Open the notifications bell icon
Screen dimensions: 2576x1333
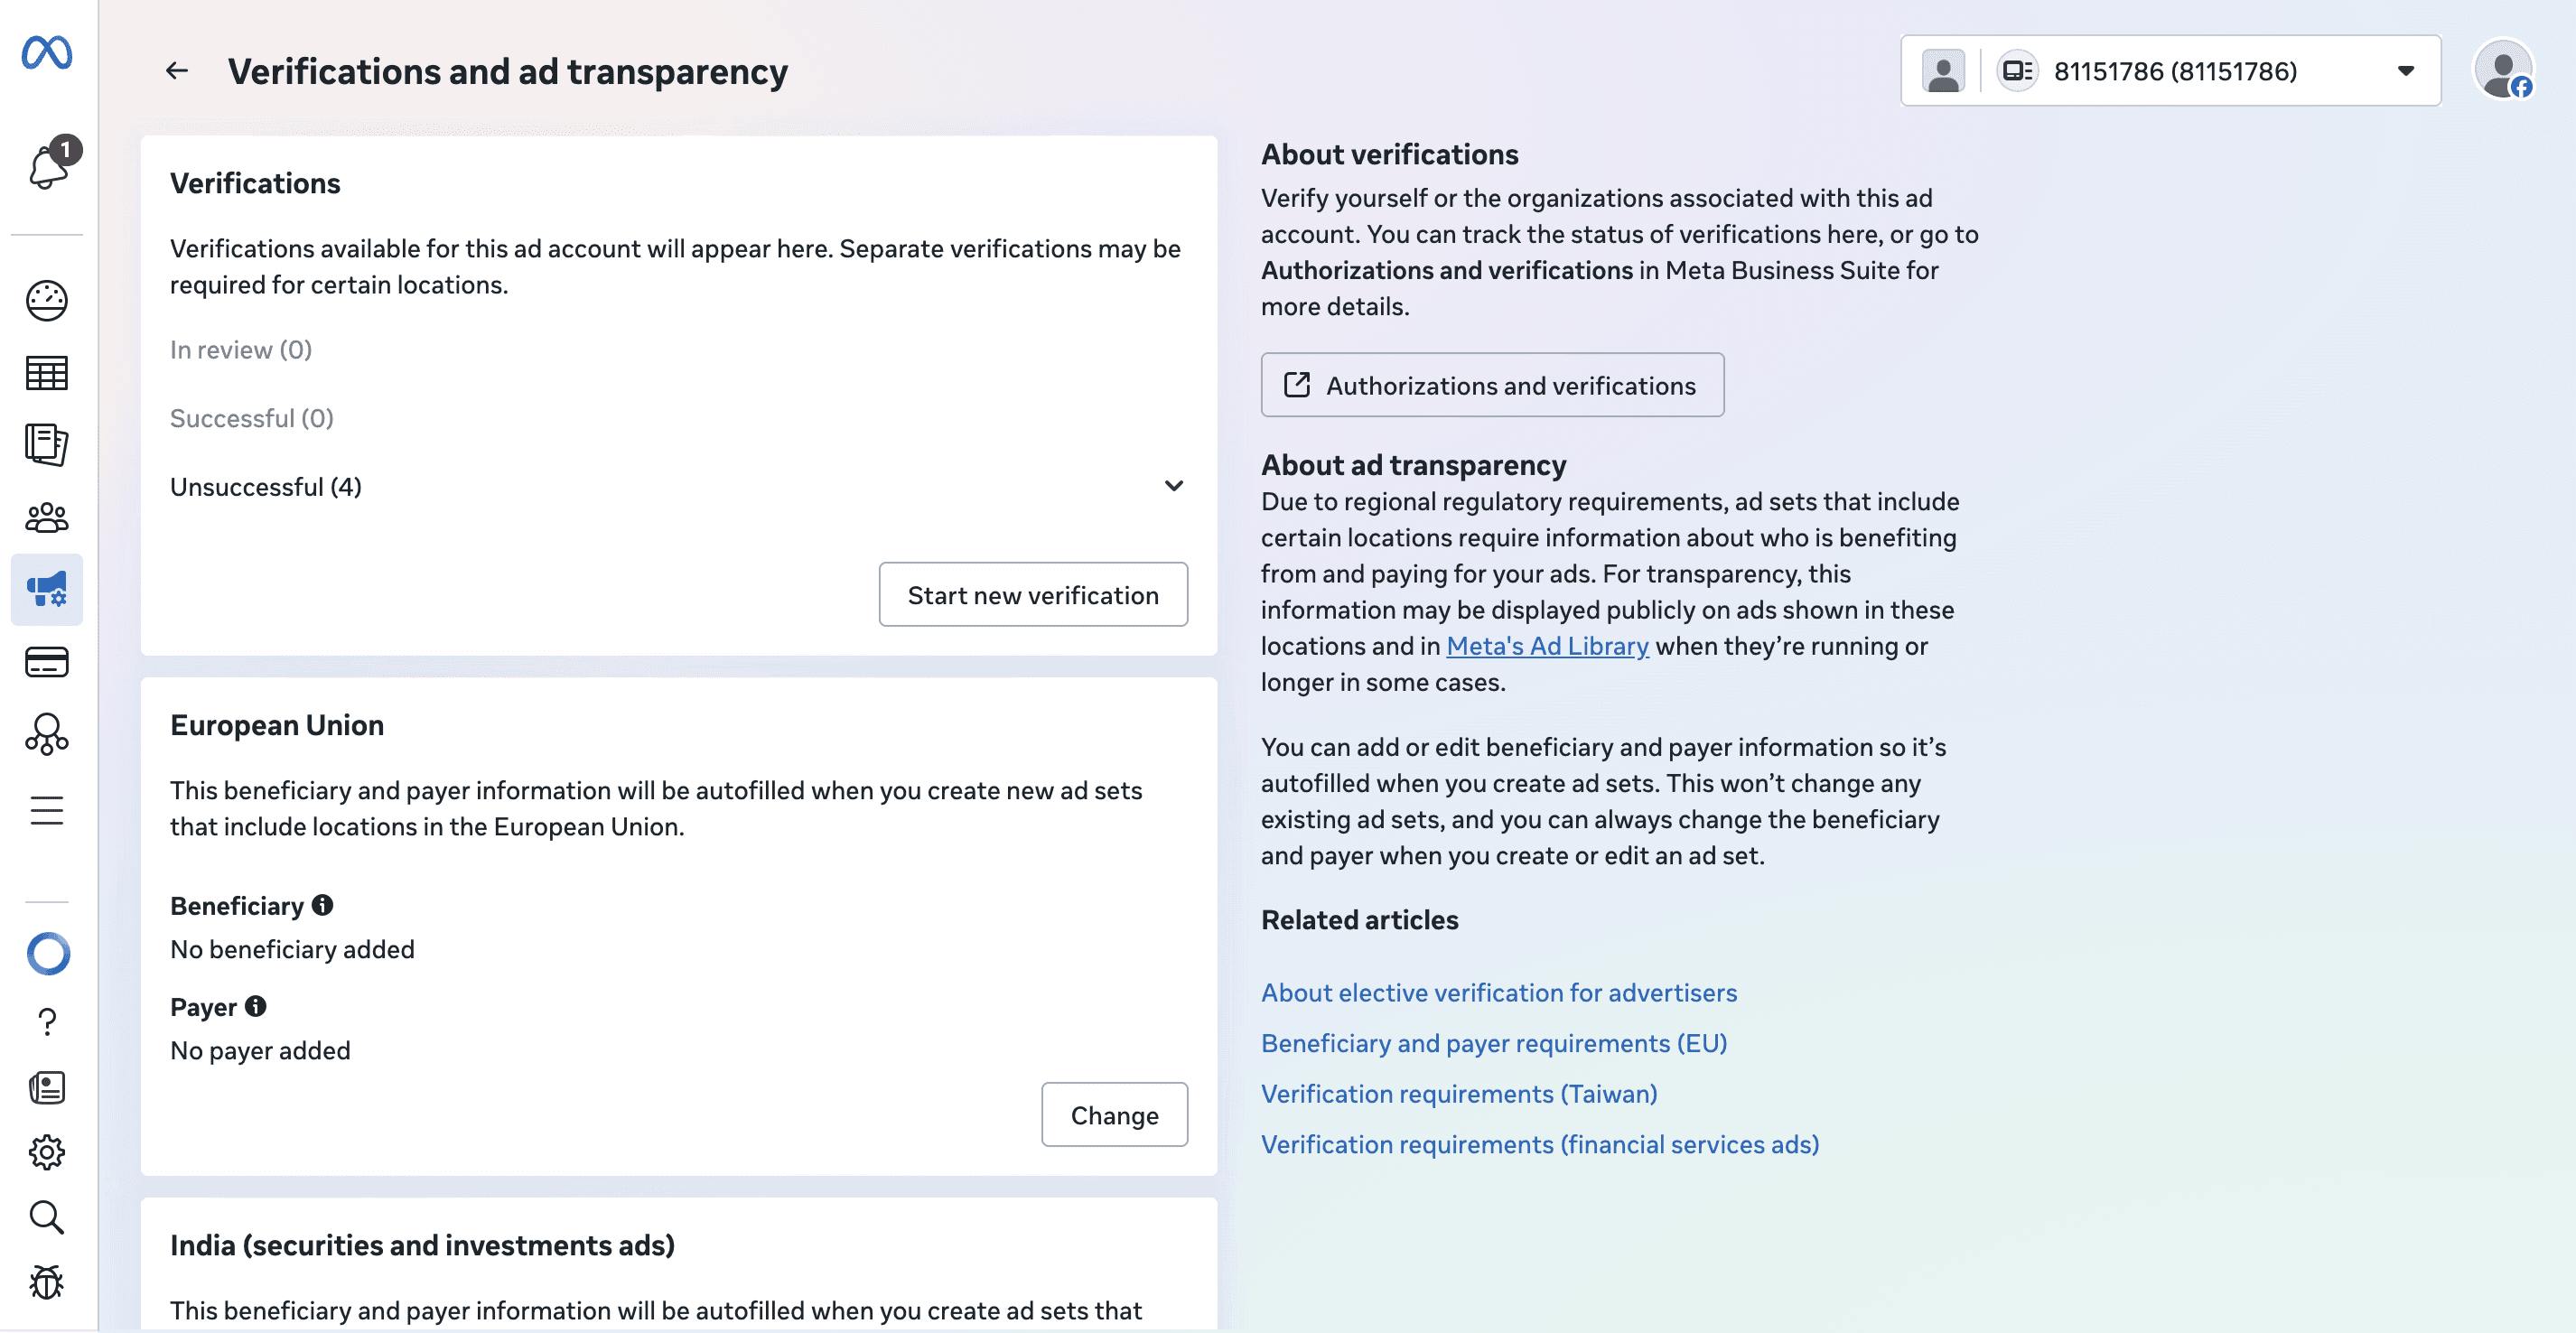(48, 165)
